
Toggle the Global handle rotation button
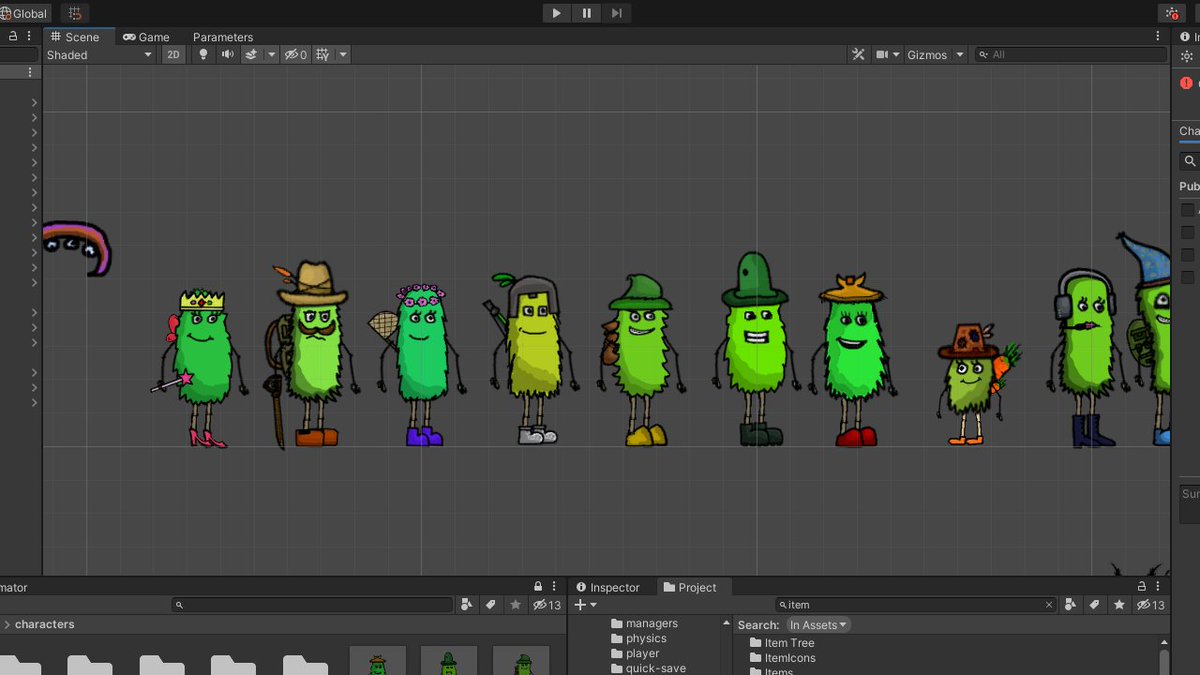[x=24, y=14]
